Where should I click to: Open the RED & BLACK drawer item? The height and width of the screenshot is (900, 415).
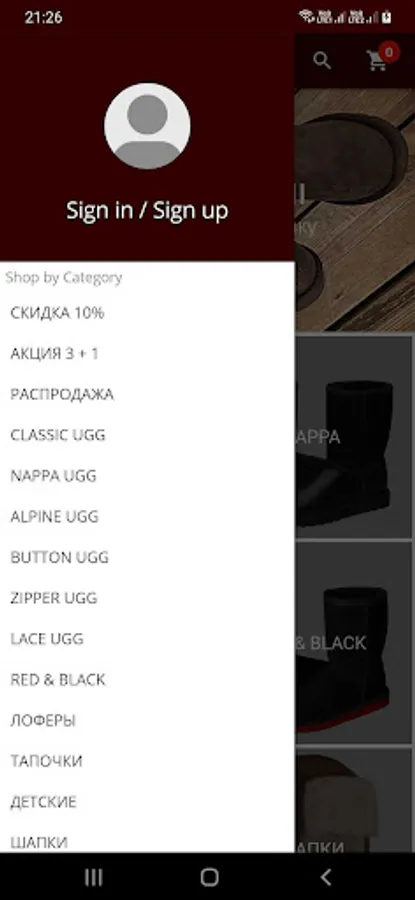pyautogui.click(x=148, y=680)
